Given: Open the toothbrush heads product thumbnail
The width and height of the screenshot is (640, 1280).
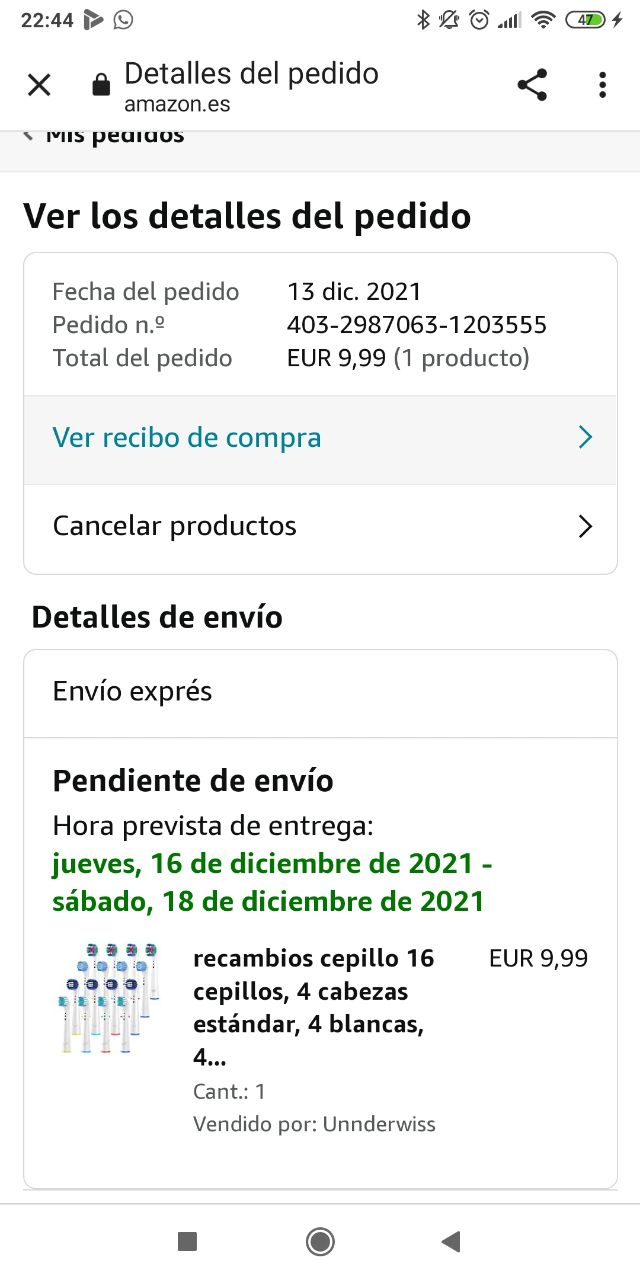Looking at the screenshot, I should pos(110,998).
